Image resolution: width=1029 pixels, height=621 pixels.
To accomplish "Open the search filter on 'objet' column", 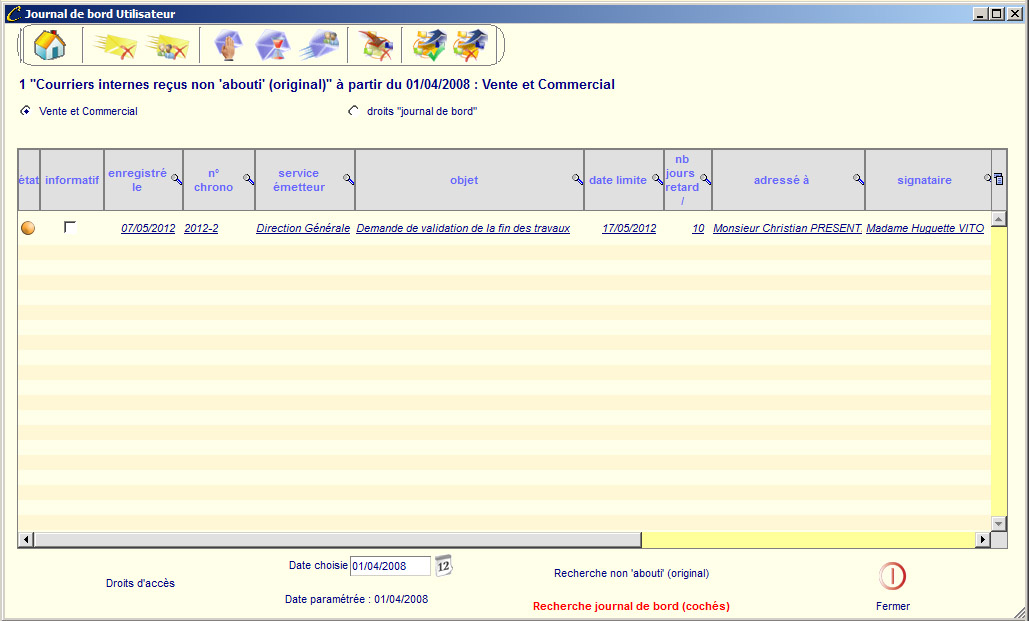I will (x=577, y=179).
